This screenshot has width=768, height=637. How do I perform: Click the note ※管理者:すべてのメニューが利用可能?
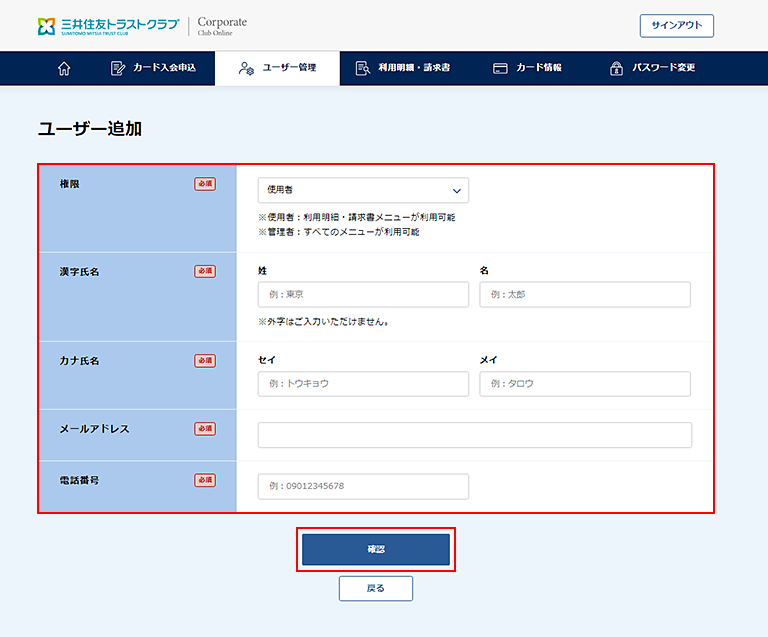pyautogui.click(x=338, y=232)
